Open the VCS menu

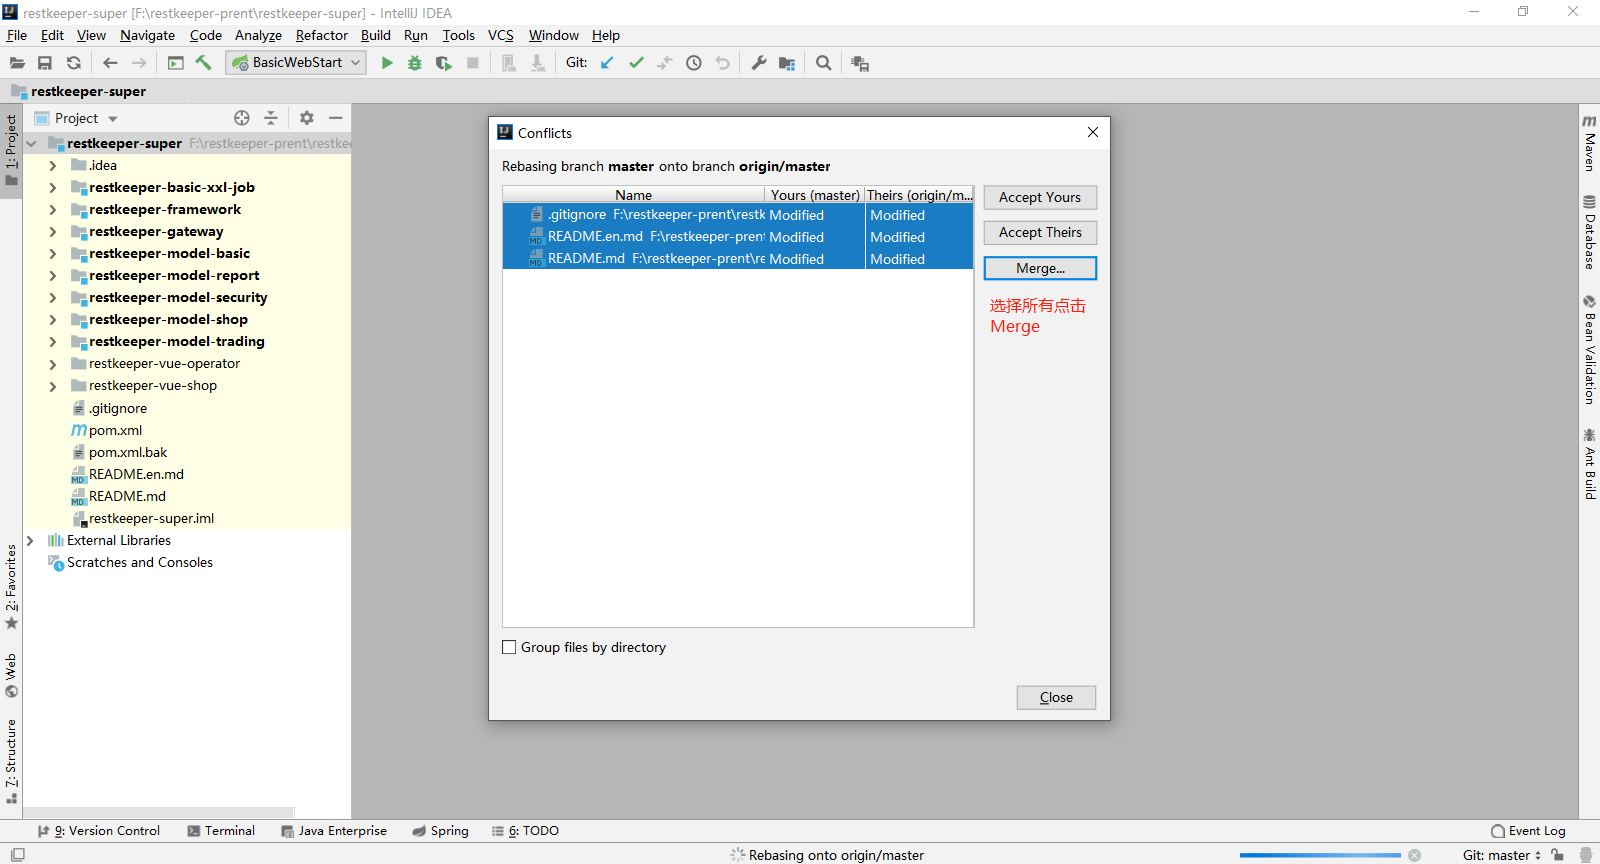[500, 35]
